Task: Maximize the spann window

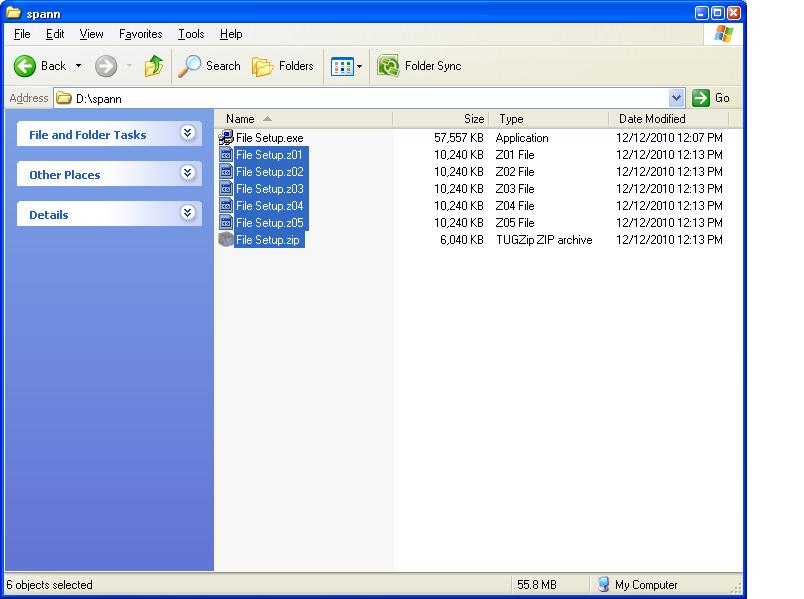Action: [x=718, y=13]
